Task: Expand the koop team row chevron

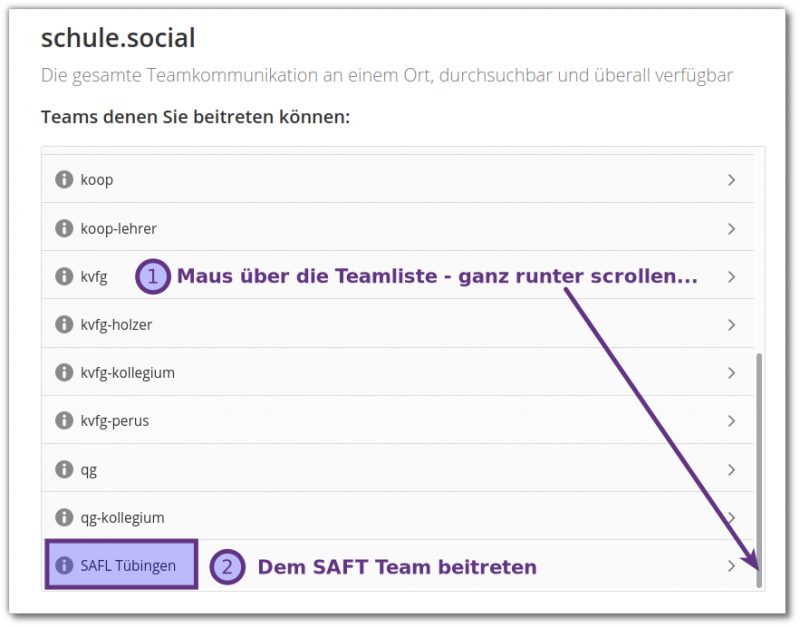Action: [x=731, y=180]
